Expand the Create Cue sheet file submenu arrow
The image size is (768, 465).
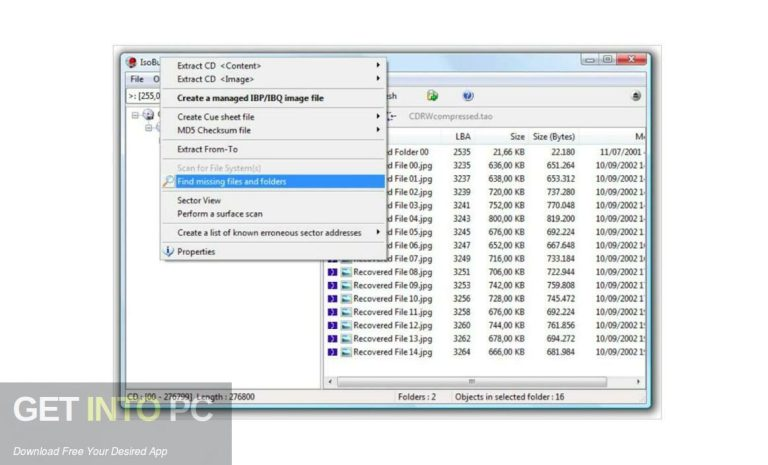pos(378,117)
